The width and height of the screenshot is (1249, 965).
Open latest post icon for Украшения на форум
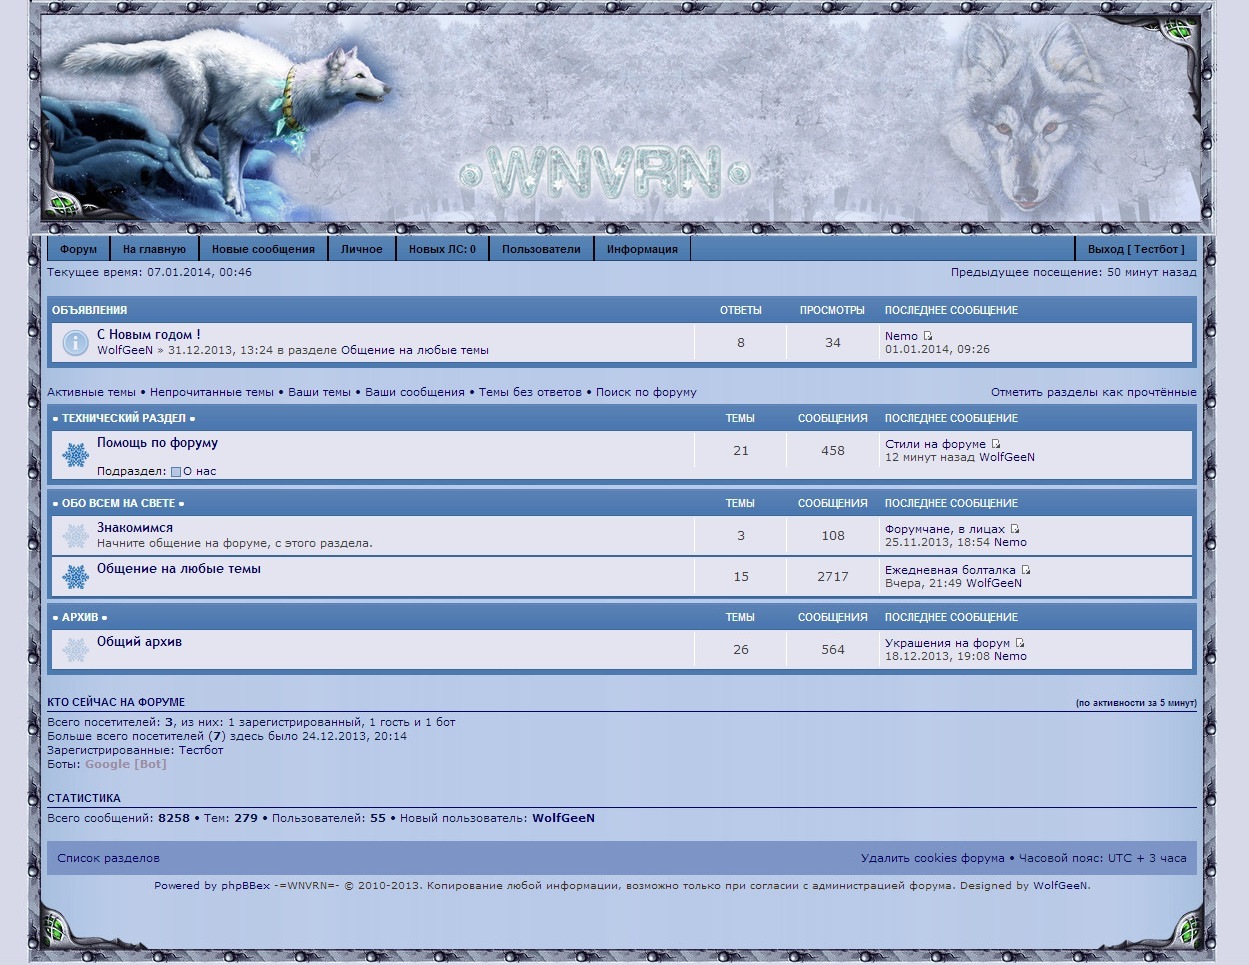[1020, 643]
